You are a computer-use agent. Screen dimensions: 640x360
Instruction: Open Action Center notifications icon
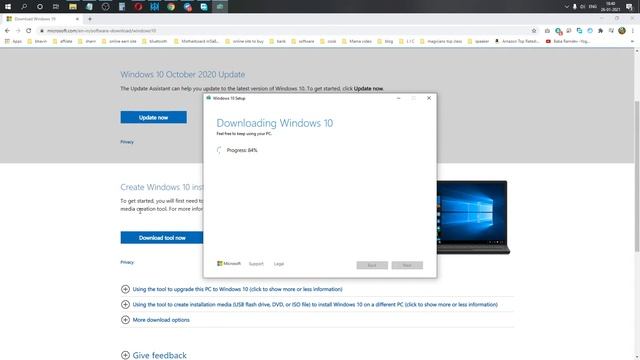(629, 7)
